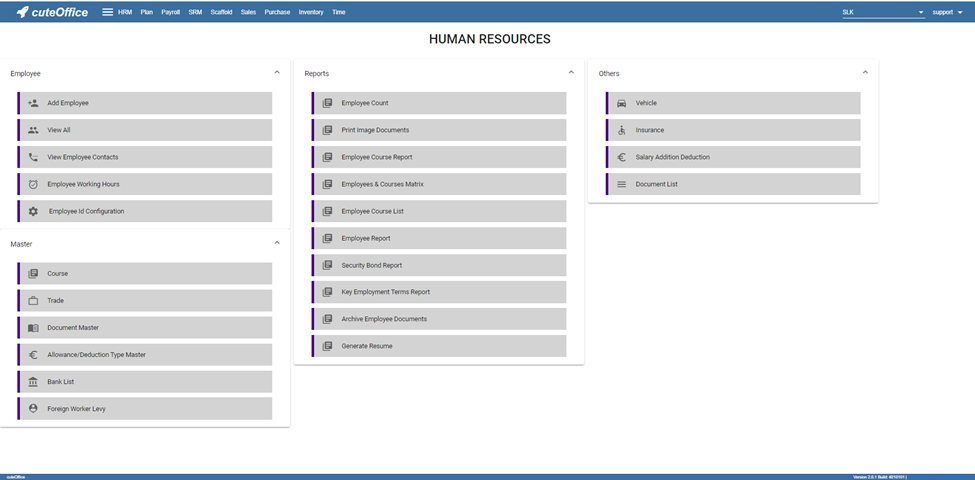The image size is (975, 480).
Task: Collapse the Employee panel
Action: [x=277, y=72]
